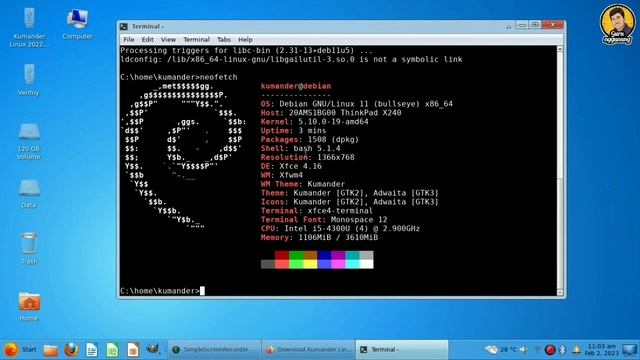Click the dark blue block in neofetch palette
Screen dimensions: 640x360
(324, 256)
